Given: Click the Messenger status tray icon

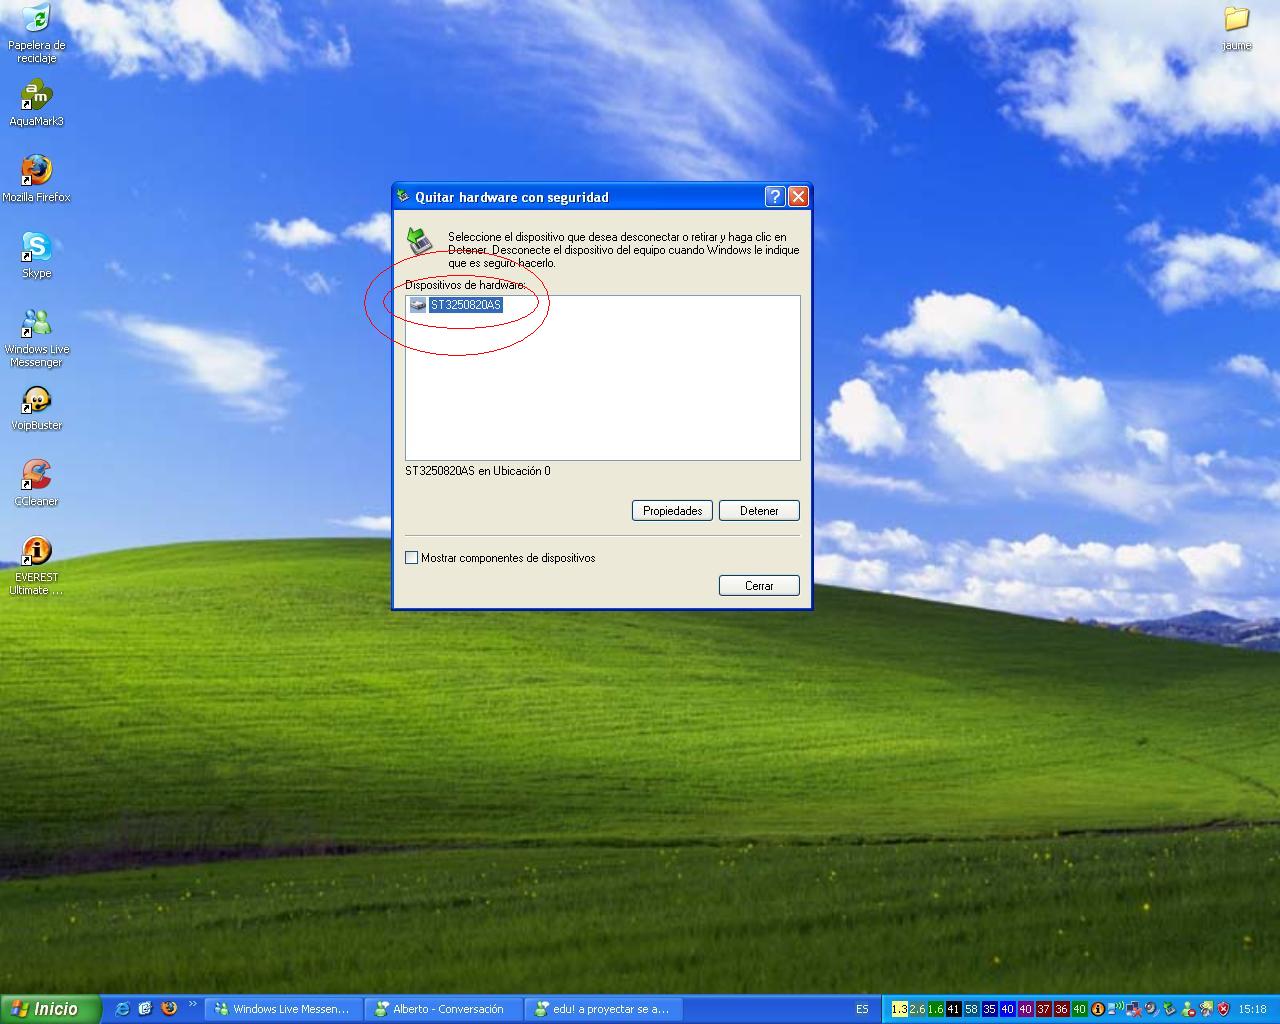Looking at the screenshot, I should pos(1188,1009).
